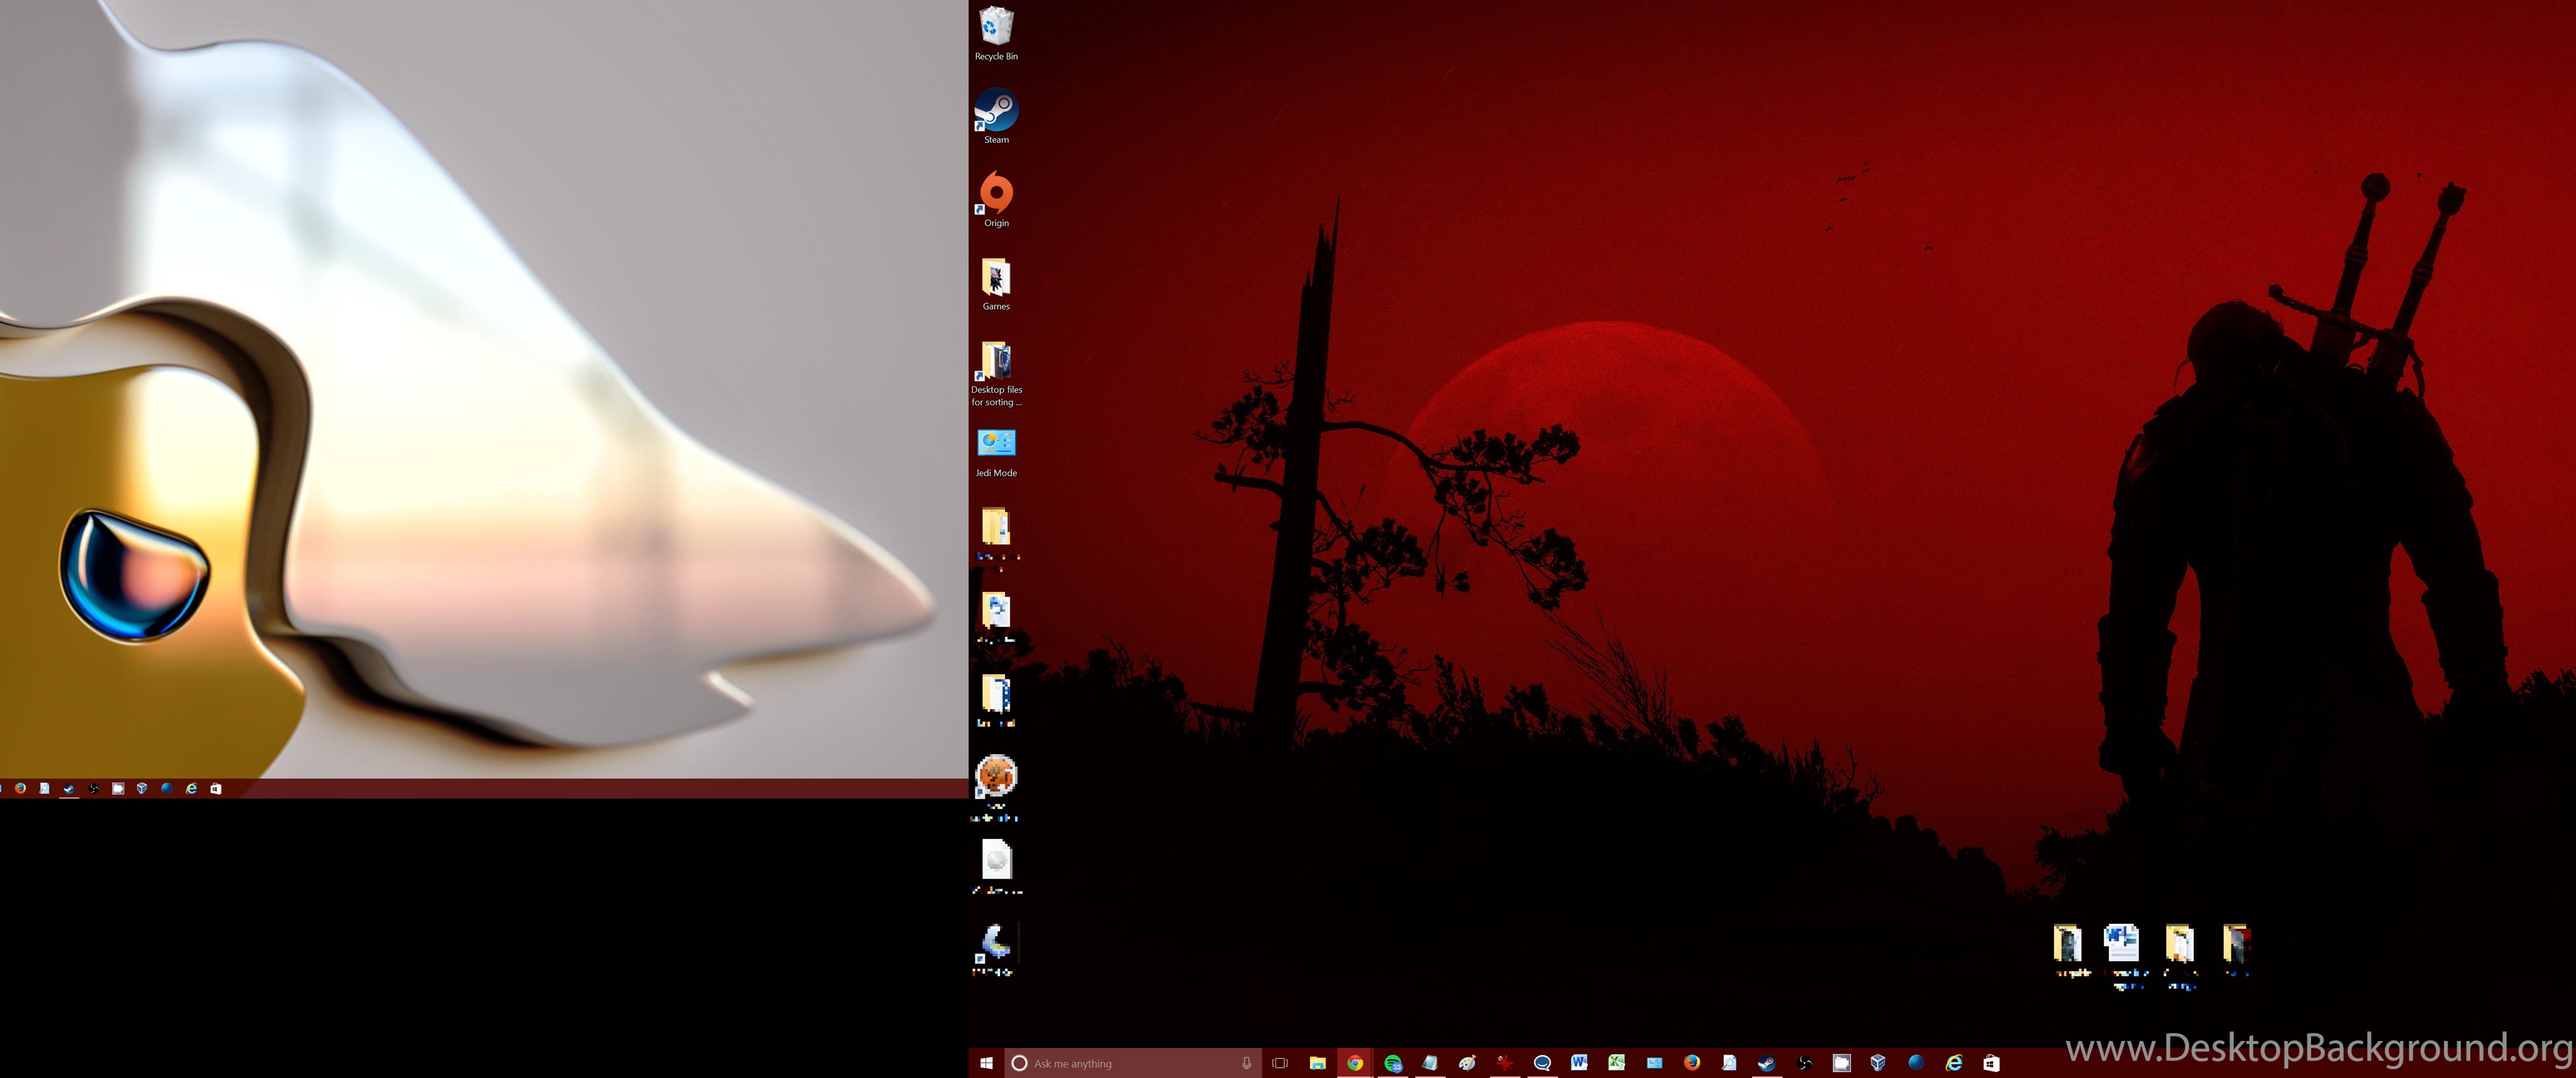Click the Windows Start button
This screenshot has width=2576, height=1078.
986,1063
